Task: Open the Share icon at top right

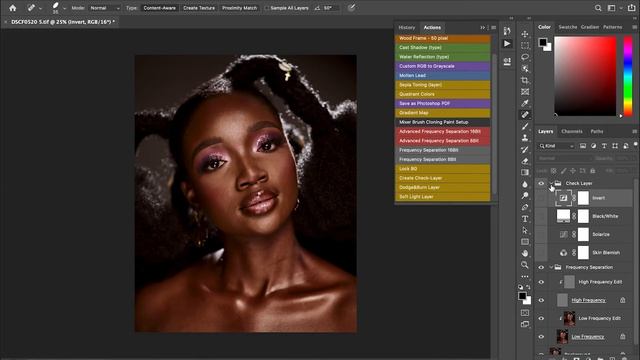Action: point(631,8)
